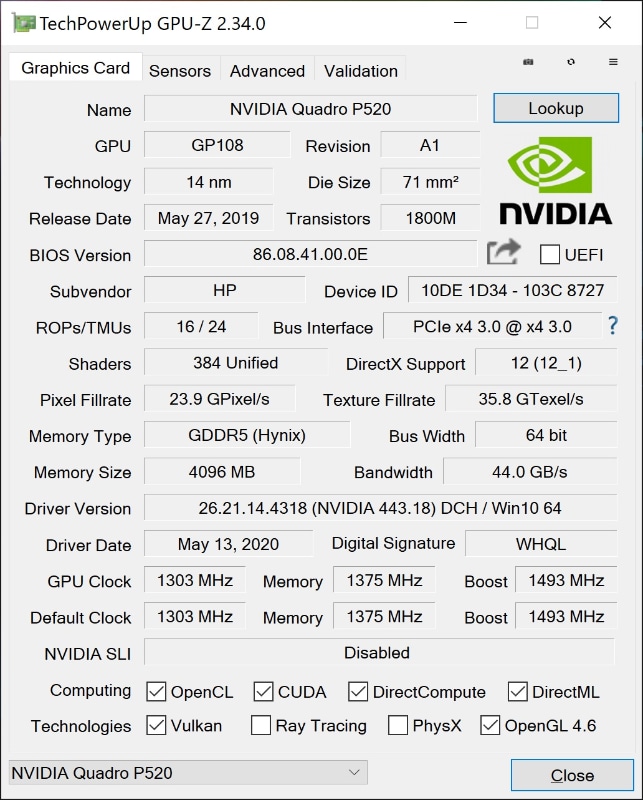Switch to the Sensors tab
Viewport: 643px width, 800px height.
click(x=181, y=70)
